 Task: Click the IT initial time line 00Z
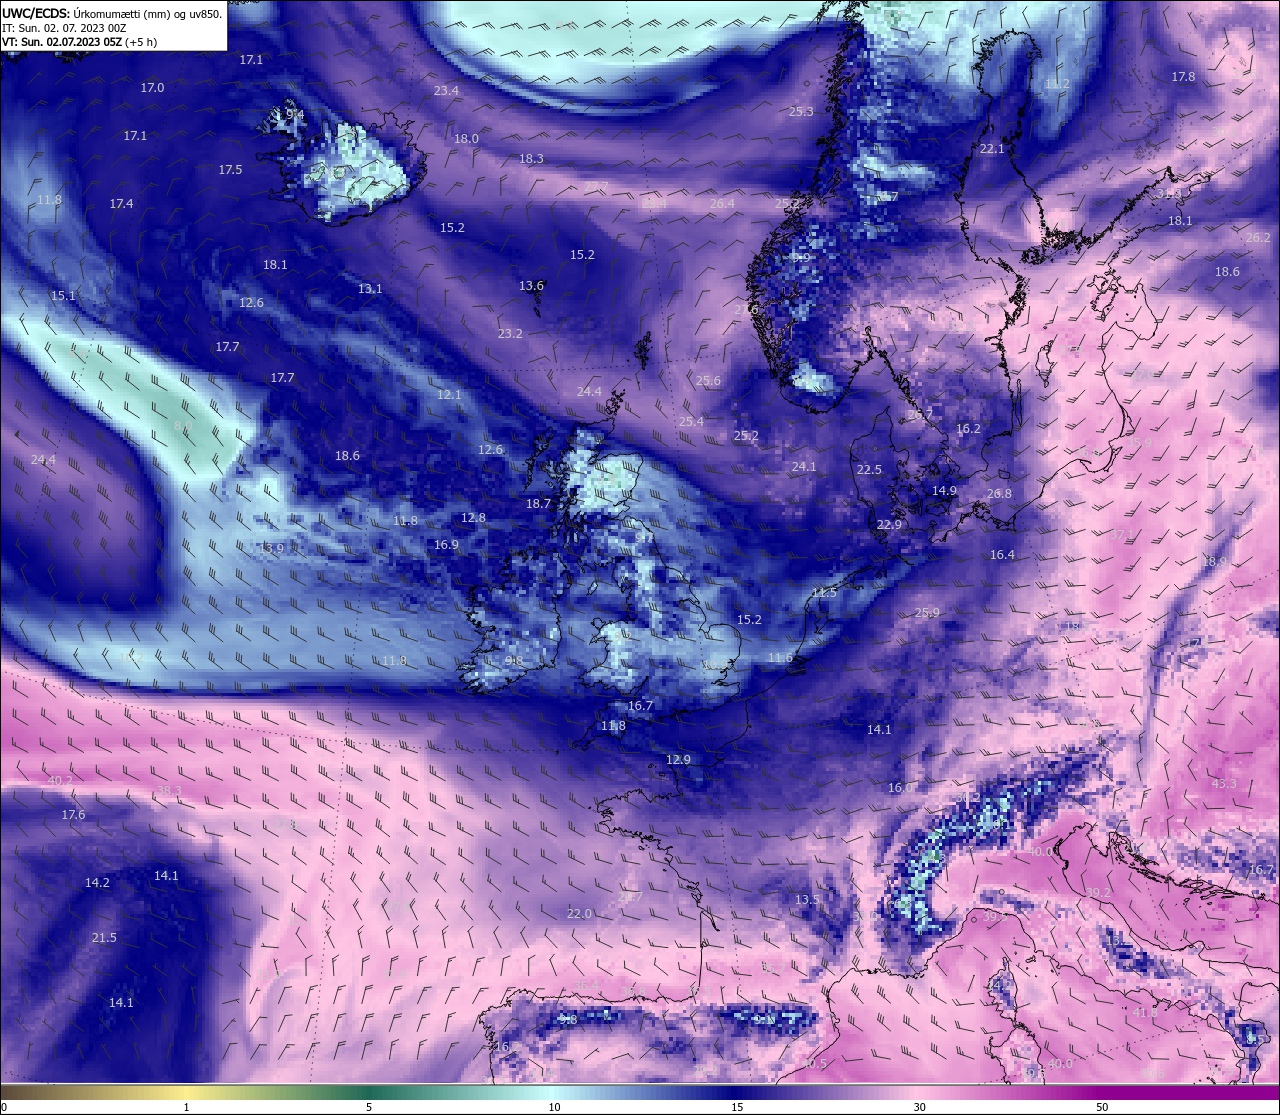[x=64, y=28]
